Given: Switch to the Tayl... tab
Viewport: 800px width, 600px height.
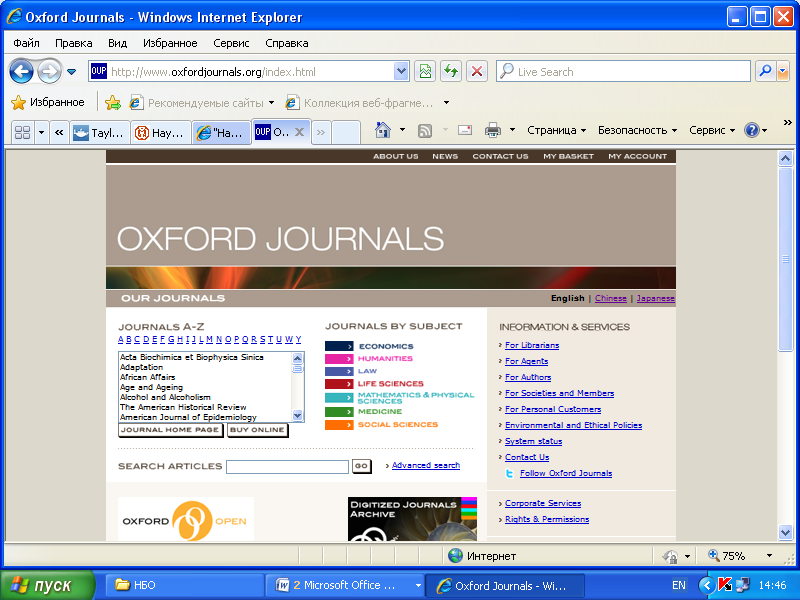Looking at the screenshot, I should [x=99, y=133].
